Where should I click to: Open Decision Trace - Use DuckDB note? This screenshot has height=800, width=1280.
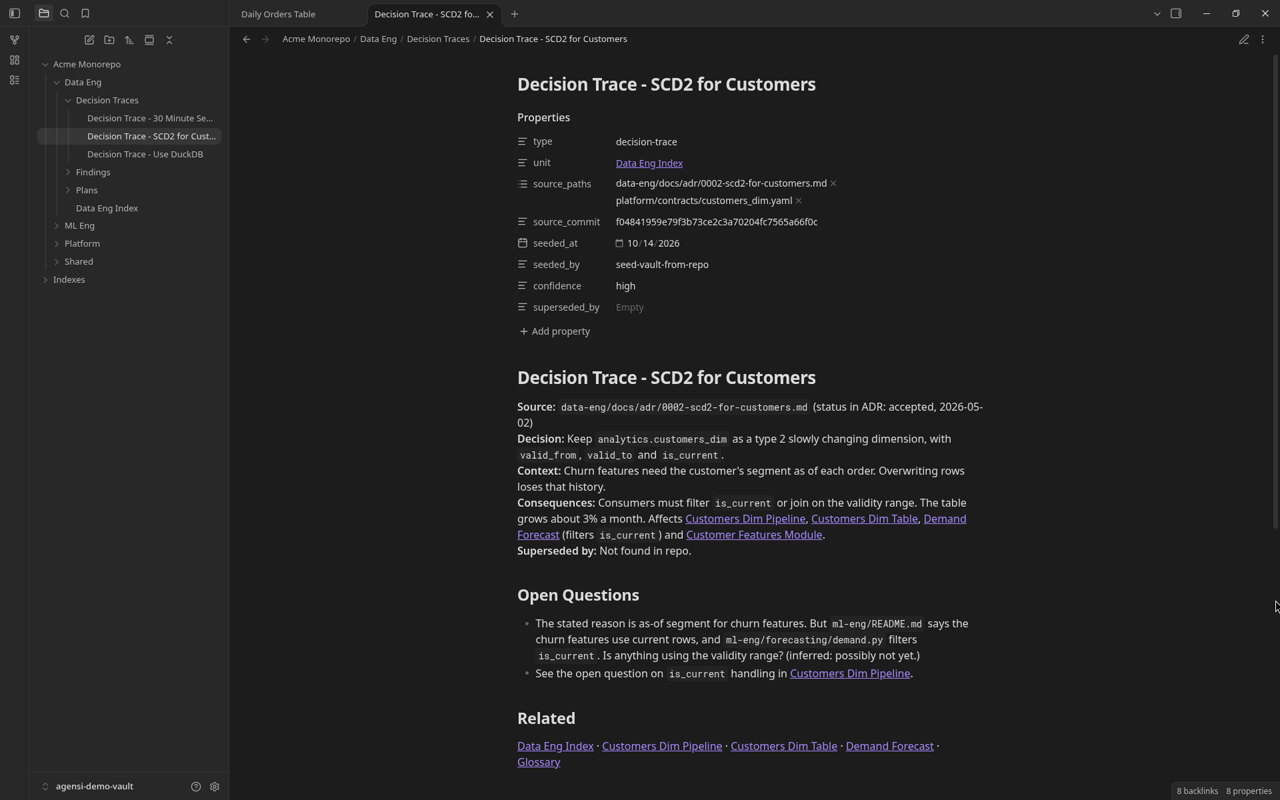(145, 154)
